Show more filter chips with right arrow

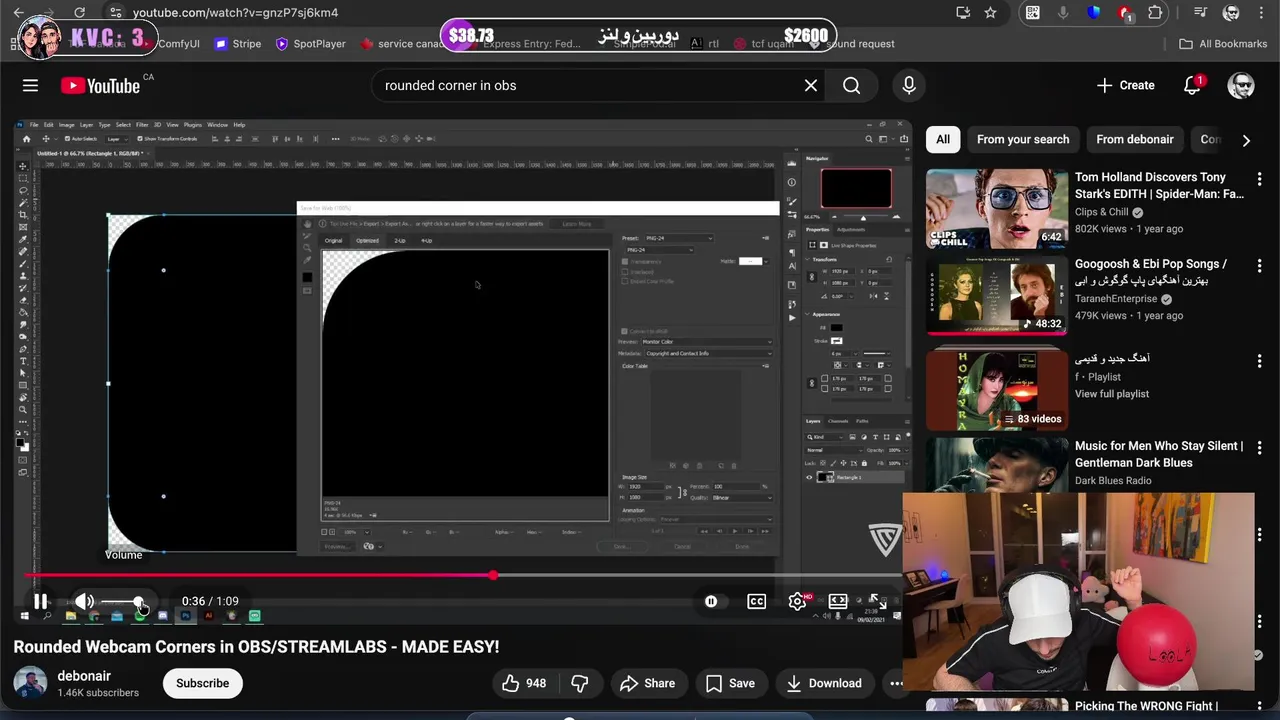coord(1246,141)
